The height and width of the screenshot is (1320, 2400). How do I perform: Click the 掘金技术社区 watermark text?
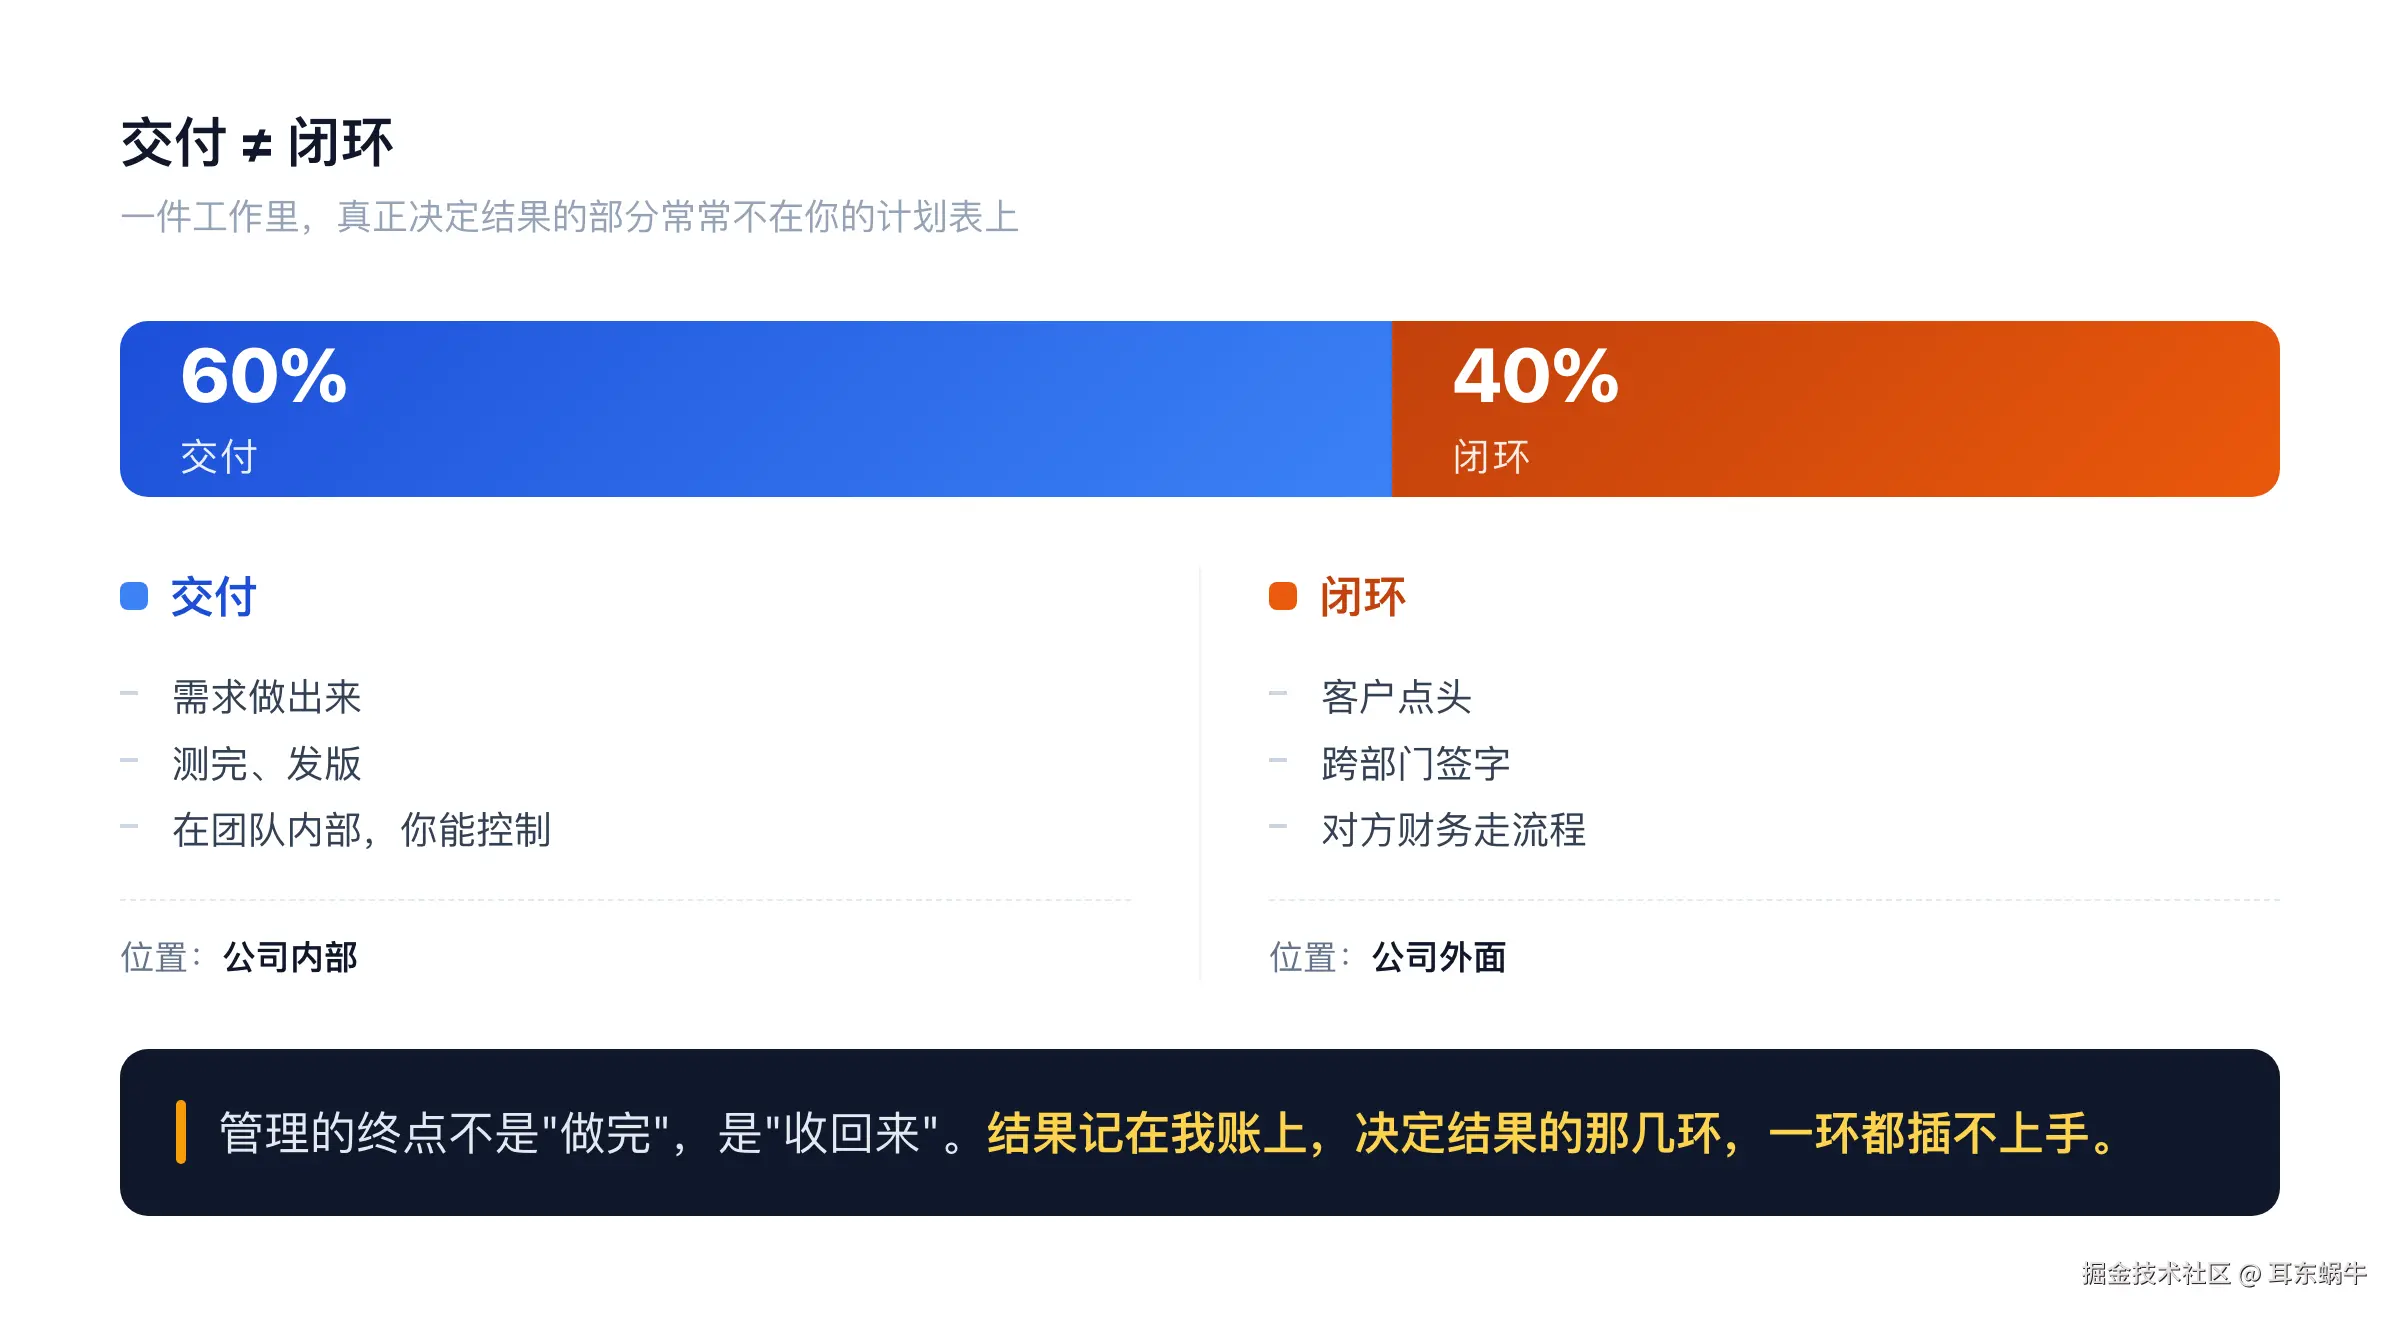click(2156, 1273)
